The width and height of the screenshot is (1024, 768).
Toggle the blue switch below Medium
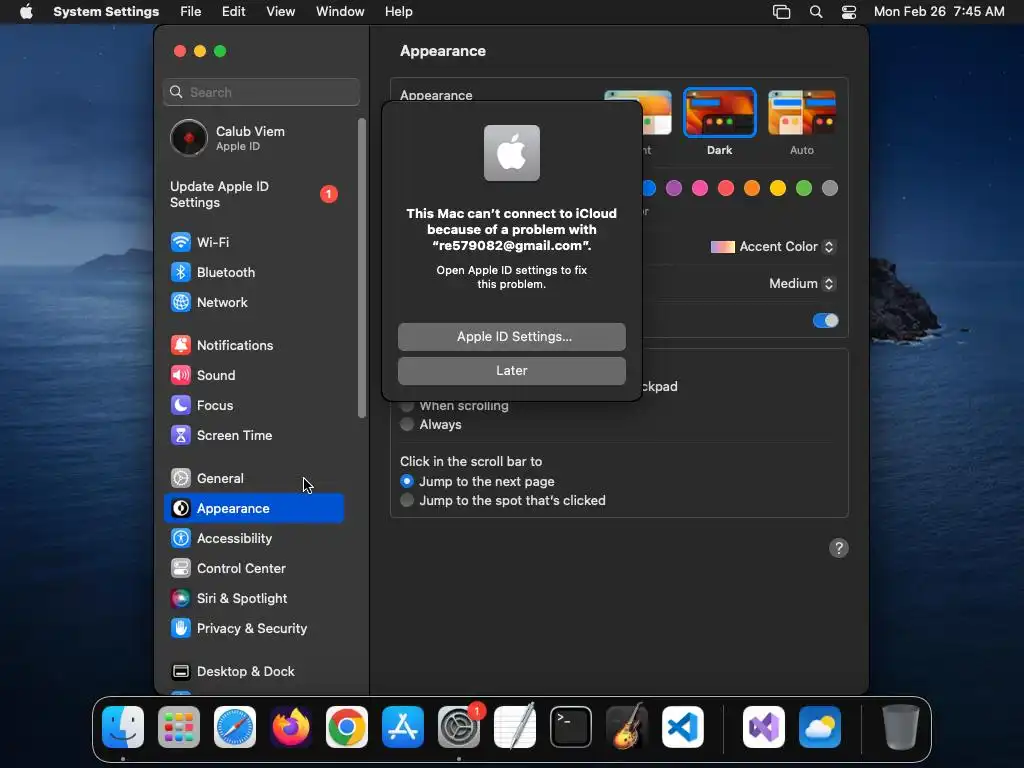pyautogui.click(x=825, y=321)
